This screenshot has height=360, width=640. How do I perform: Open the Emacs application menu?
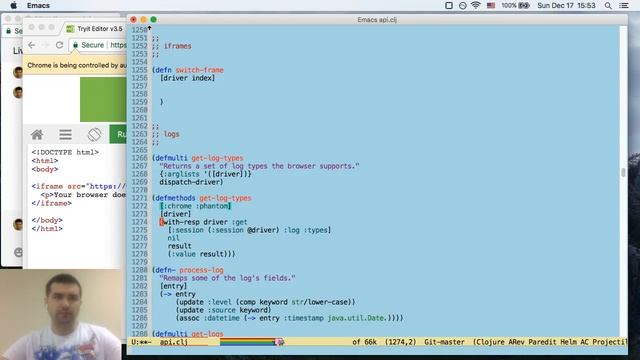(38, 5)
